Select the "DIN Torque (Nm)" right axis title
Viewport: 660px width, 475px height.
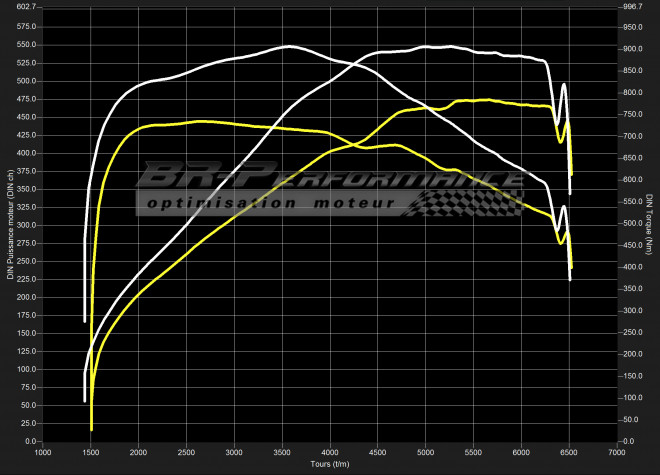[649, 224]
